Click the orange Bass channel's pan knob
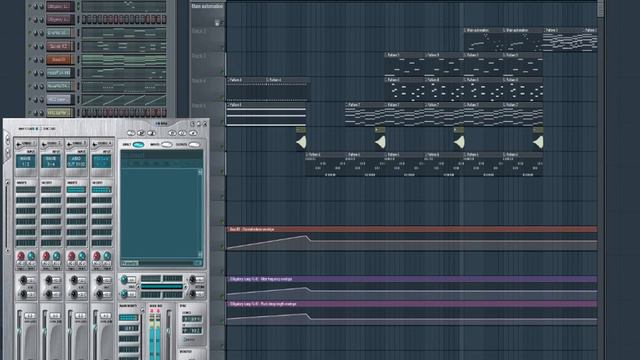This screenshot has width=640, height=360. [36, 60]
